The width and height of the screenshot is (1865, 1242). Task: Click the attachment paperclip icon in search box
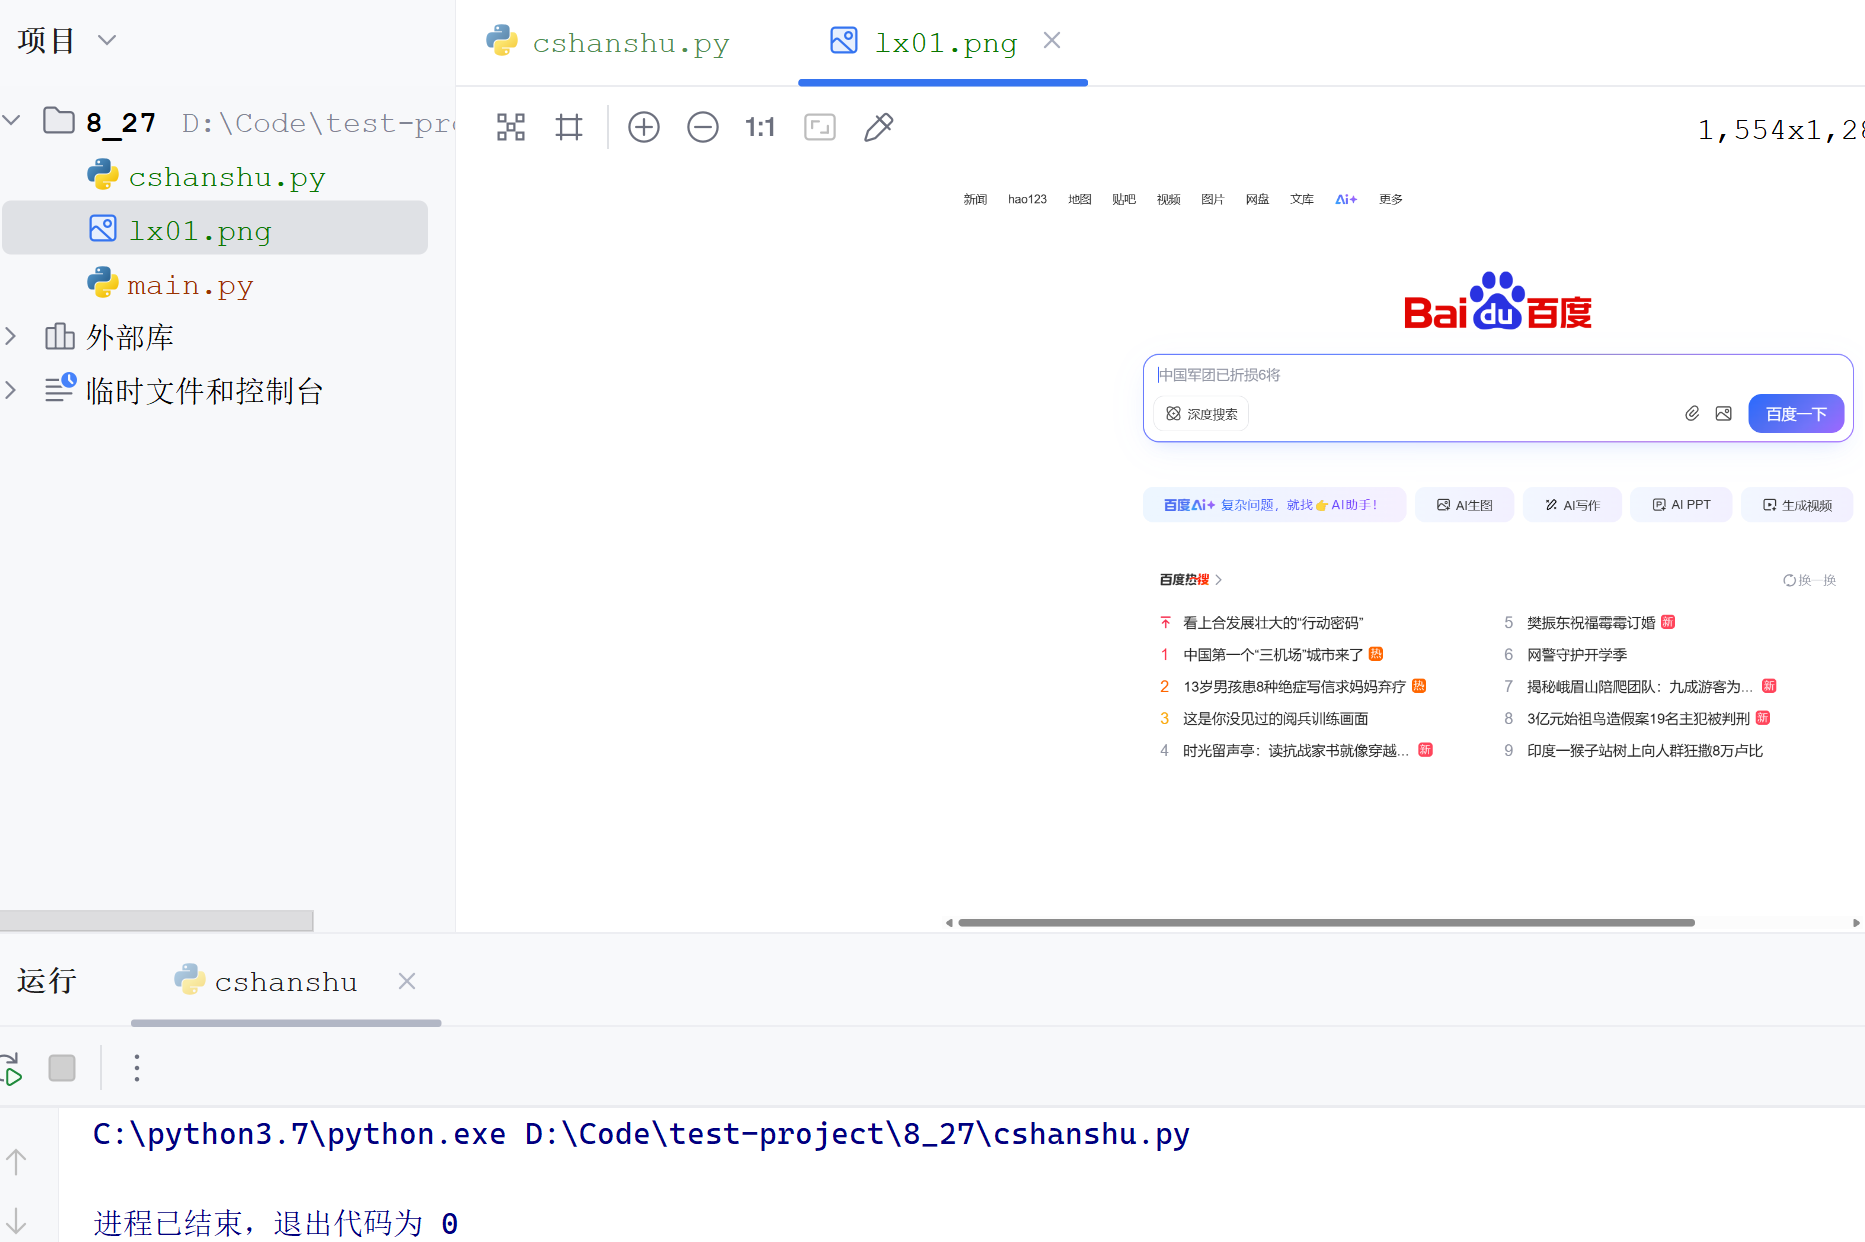(1692, 413)
